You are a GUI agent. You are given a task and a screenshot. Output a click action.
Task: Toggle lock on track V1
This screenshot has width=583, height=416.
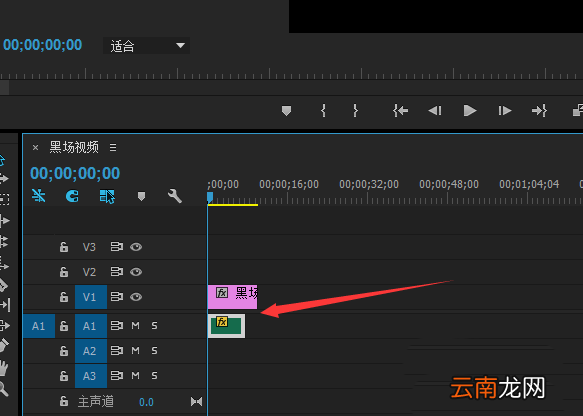point(64,297)
